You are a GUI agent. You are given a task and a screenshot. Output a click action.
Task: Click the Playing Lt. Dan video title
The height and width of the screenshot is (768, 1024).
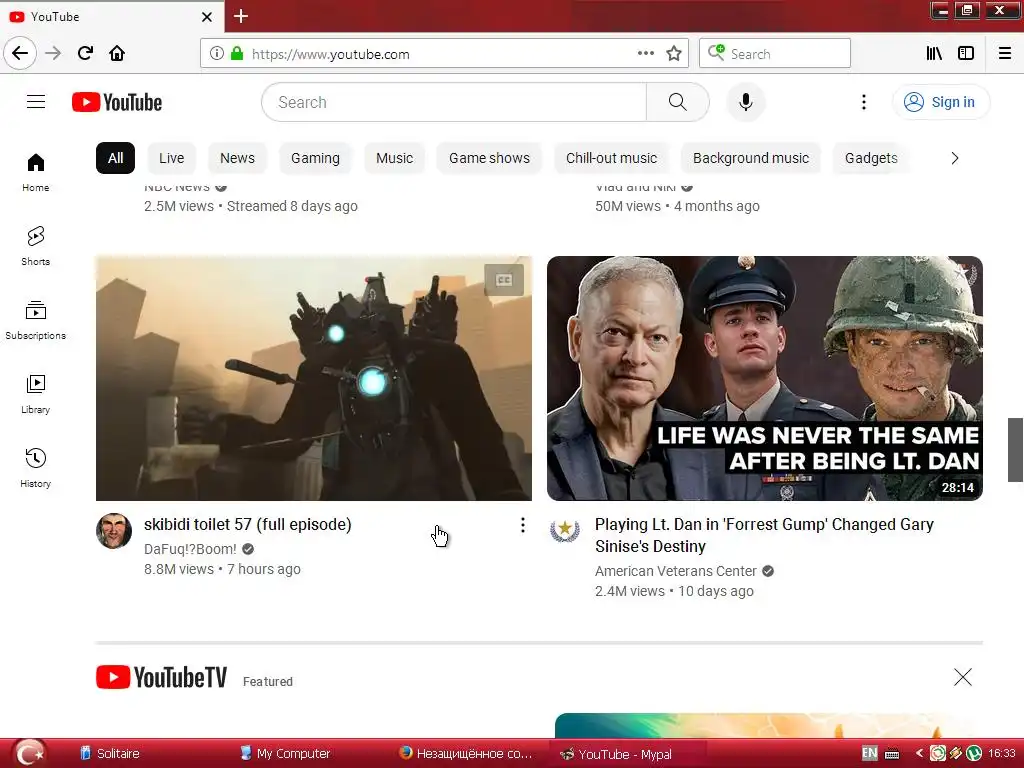point(764,535)
